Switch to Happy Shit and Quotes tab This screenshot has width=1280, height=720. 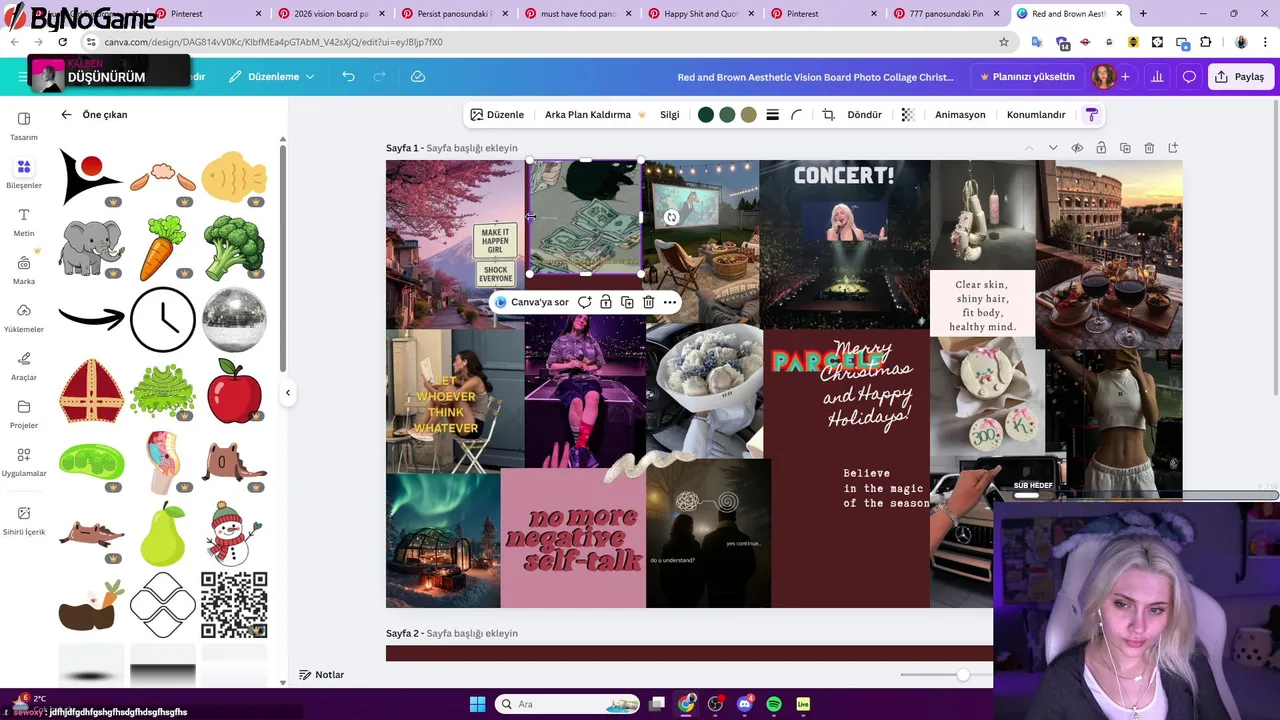[x=694, y=14]
